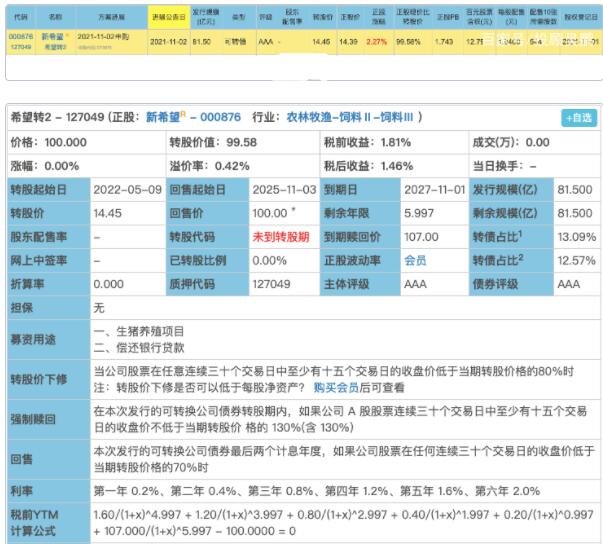Click the 转股起始日 value 2022-05-09
Screen dimensions: 603x544
point(128,190)
